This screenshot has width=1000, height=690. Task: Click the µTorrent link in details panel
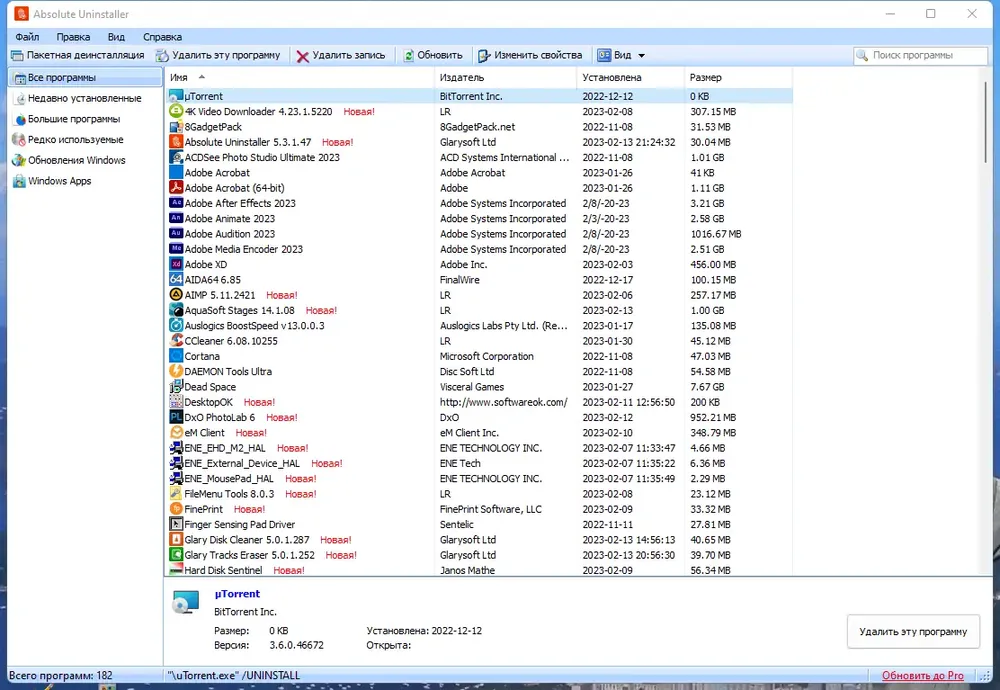(237, 594)
